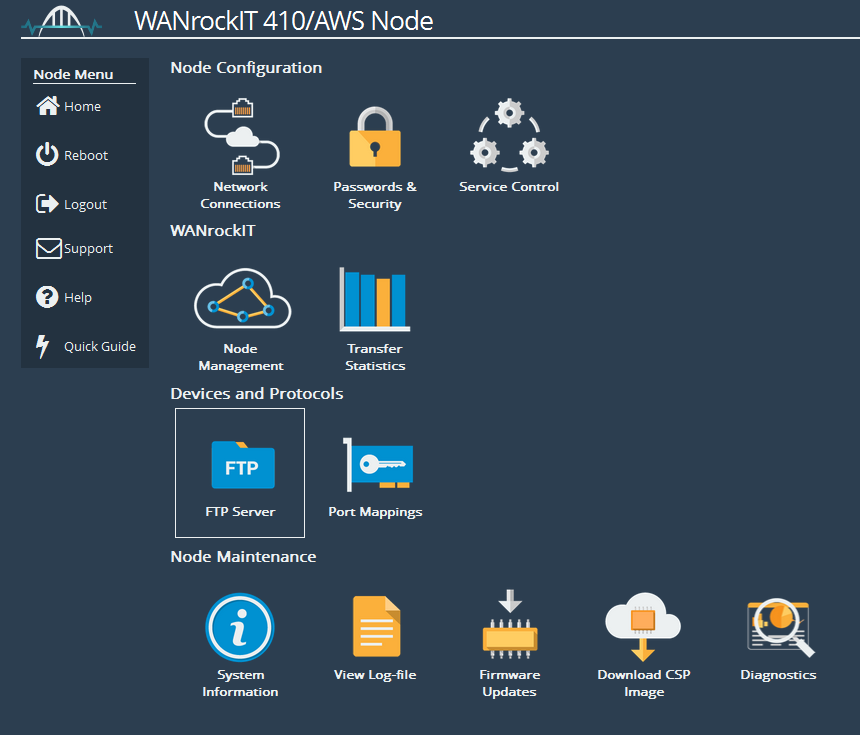
Task: Click the Node Configuration section heading
Action: pos(246,67)
